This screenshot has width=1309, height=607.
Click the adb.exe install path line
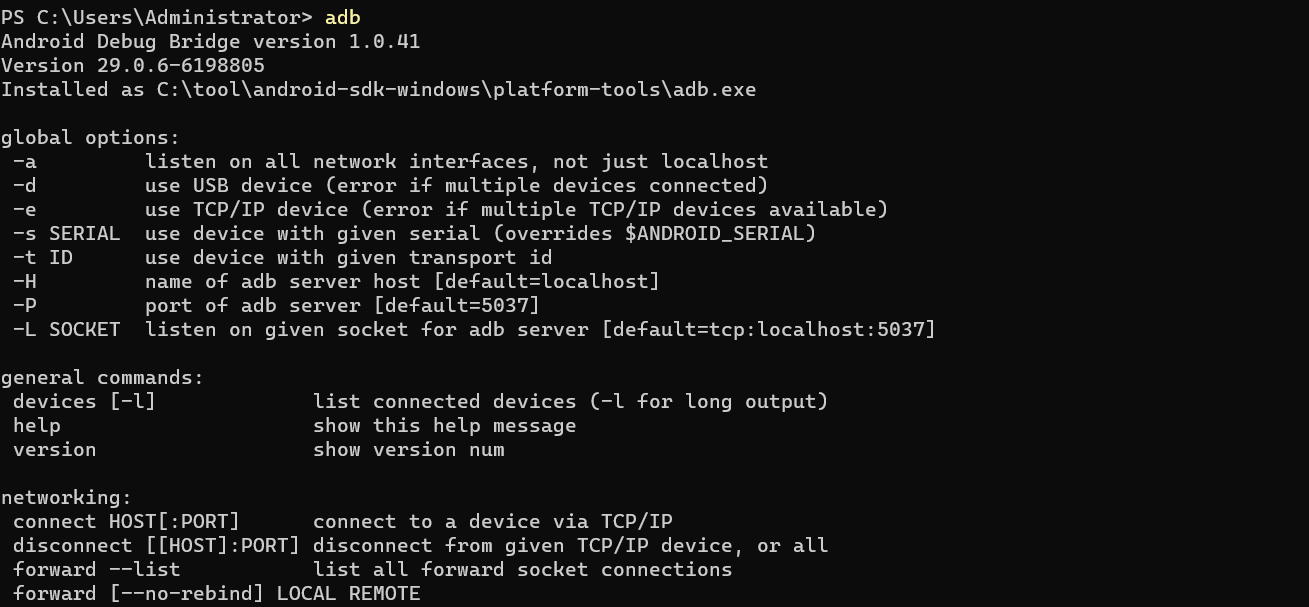coord(378,89)
